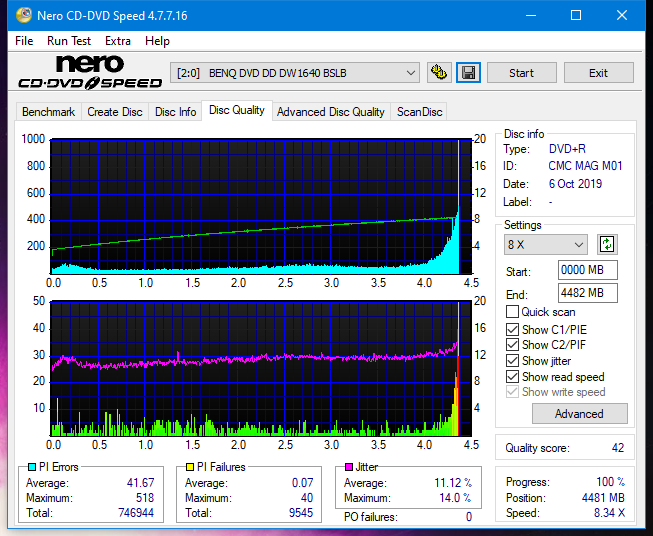
Task: Click the Nero disc title bar icon
Action: pos(24,15)
